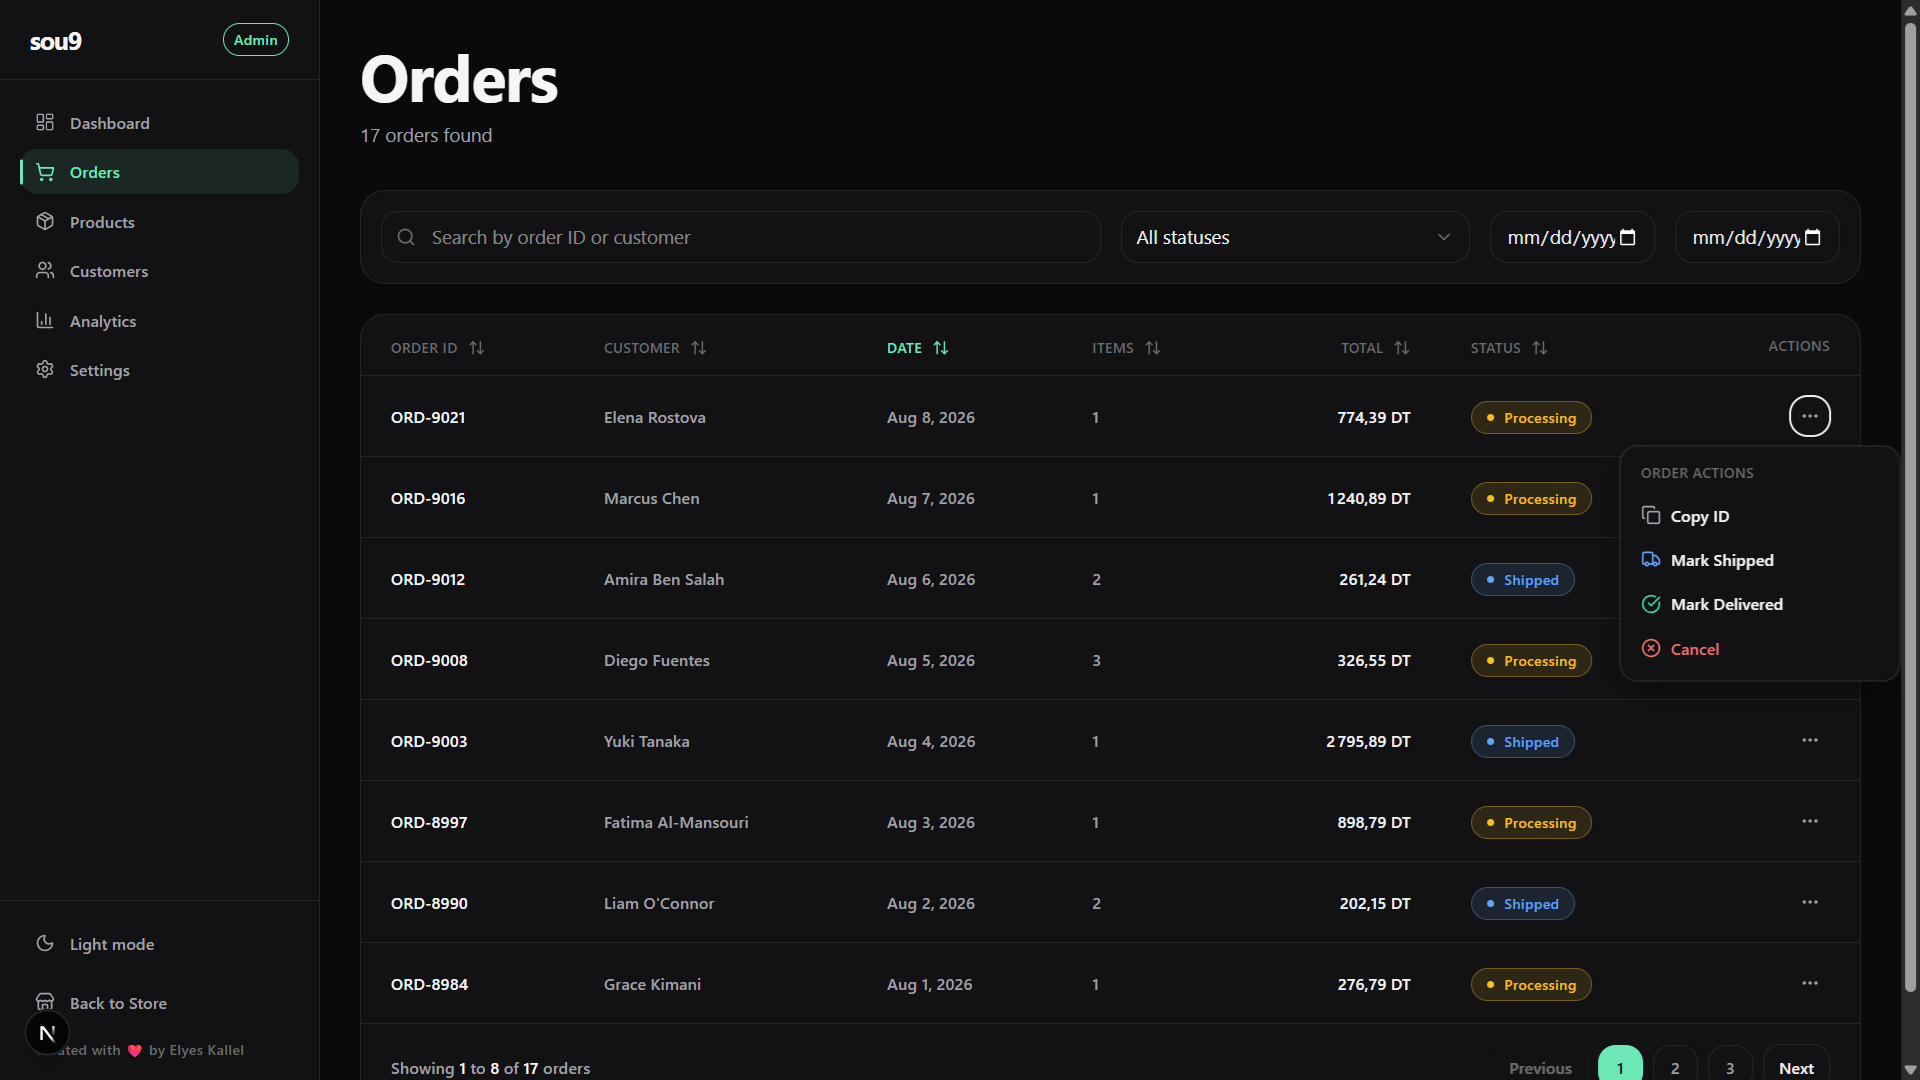
Task: Click the sou9 logo
Action: (56, 41)
